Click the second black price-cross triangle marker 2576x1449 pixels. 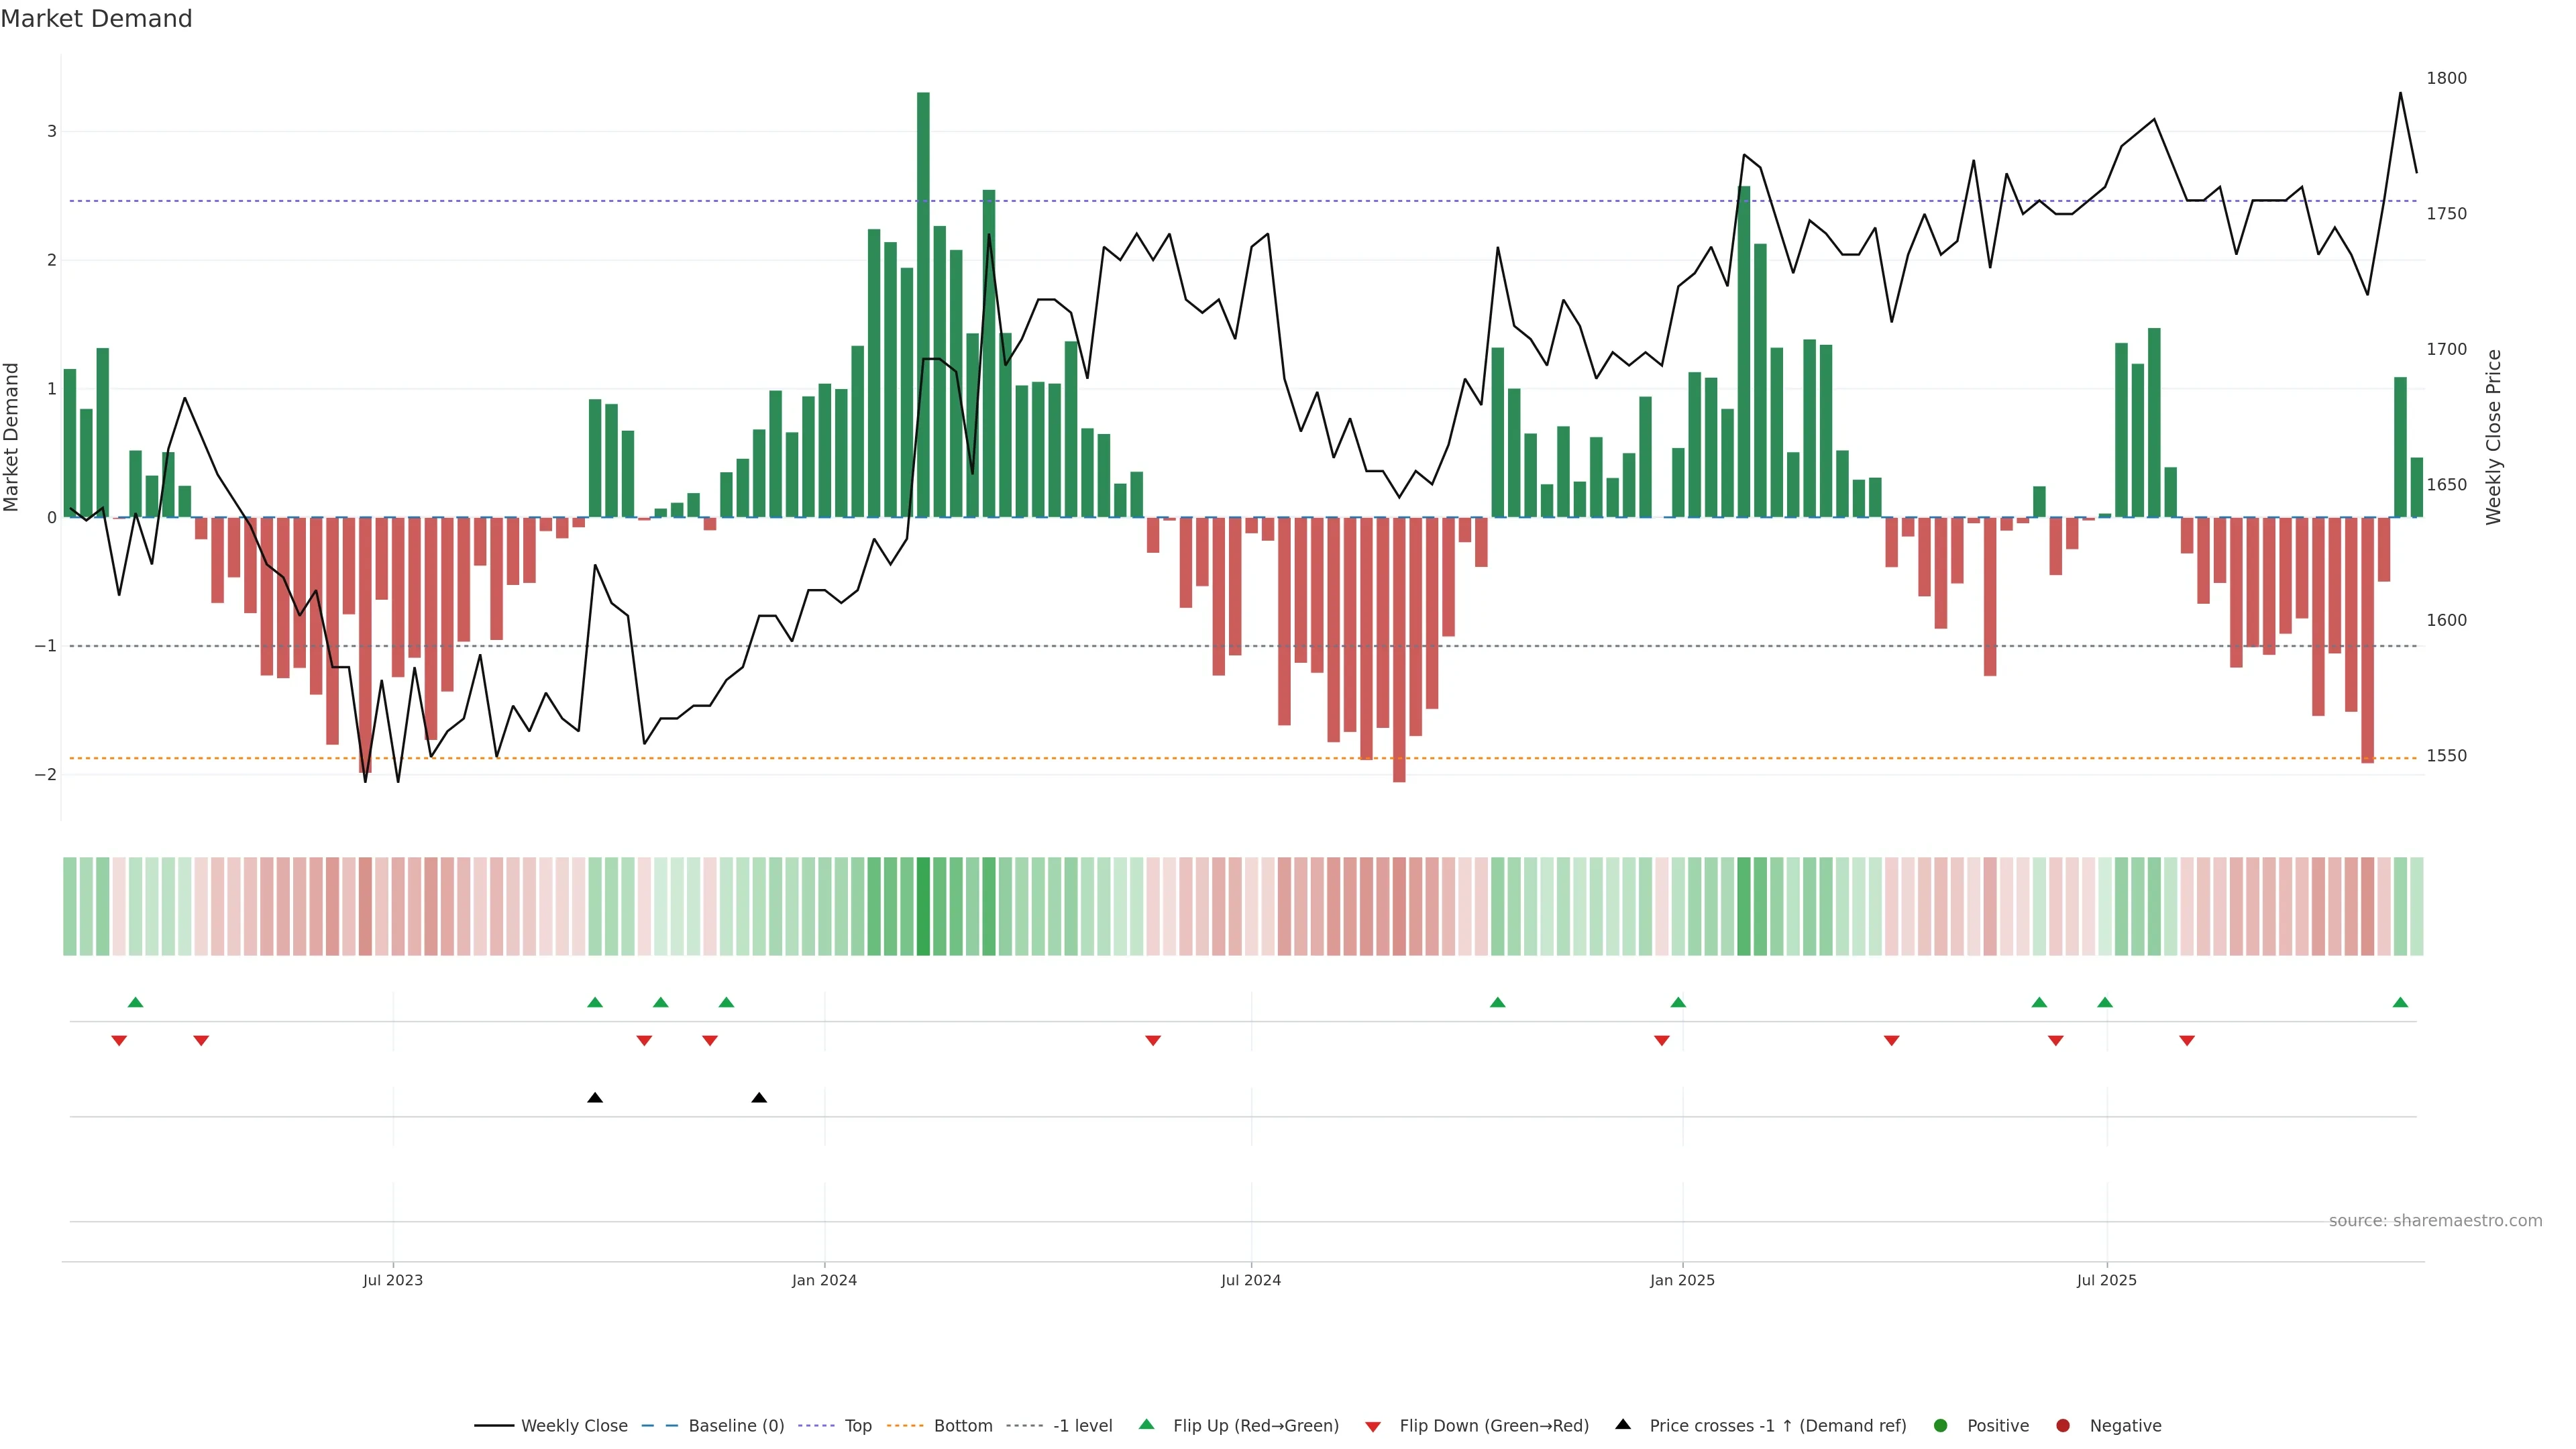pyautogui.click(x=759, y=1098)
